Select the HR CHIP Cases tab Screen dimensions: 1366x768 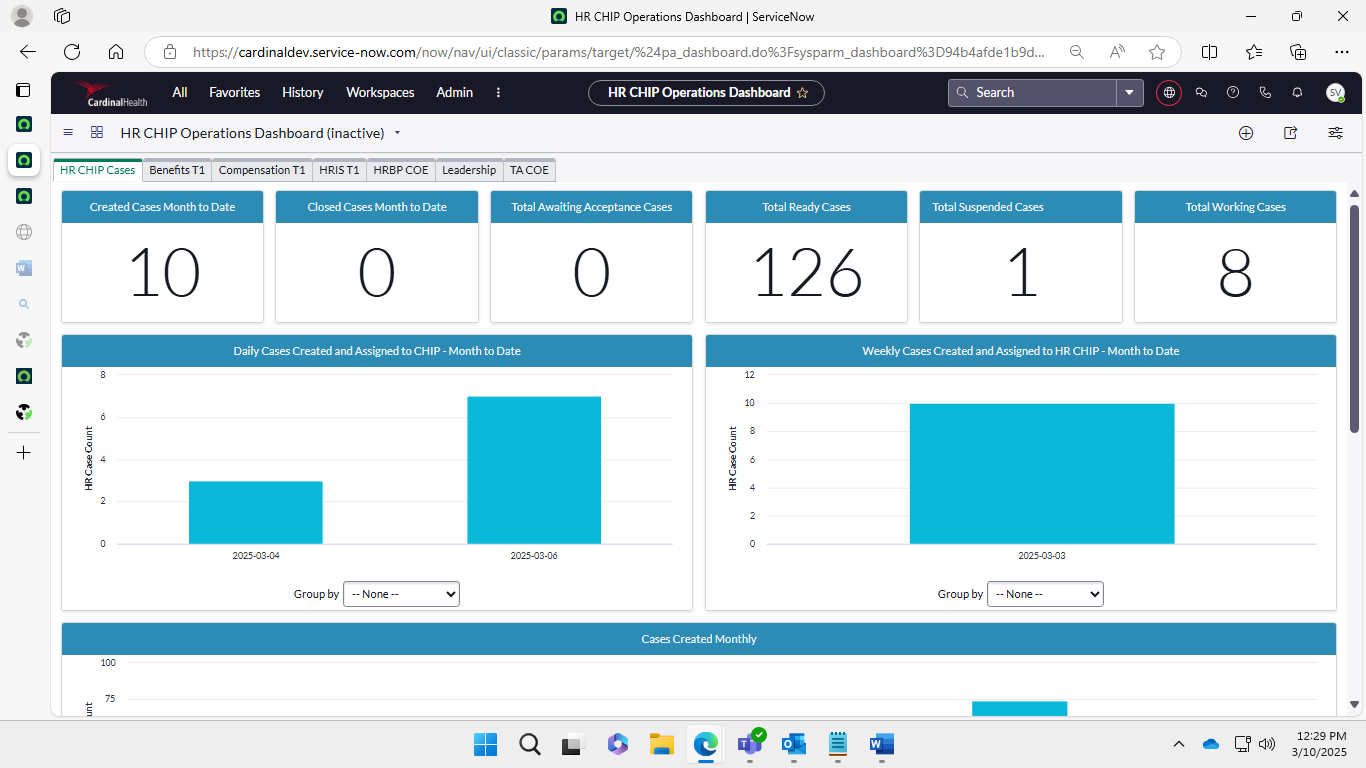(x=98, y=170)
